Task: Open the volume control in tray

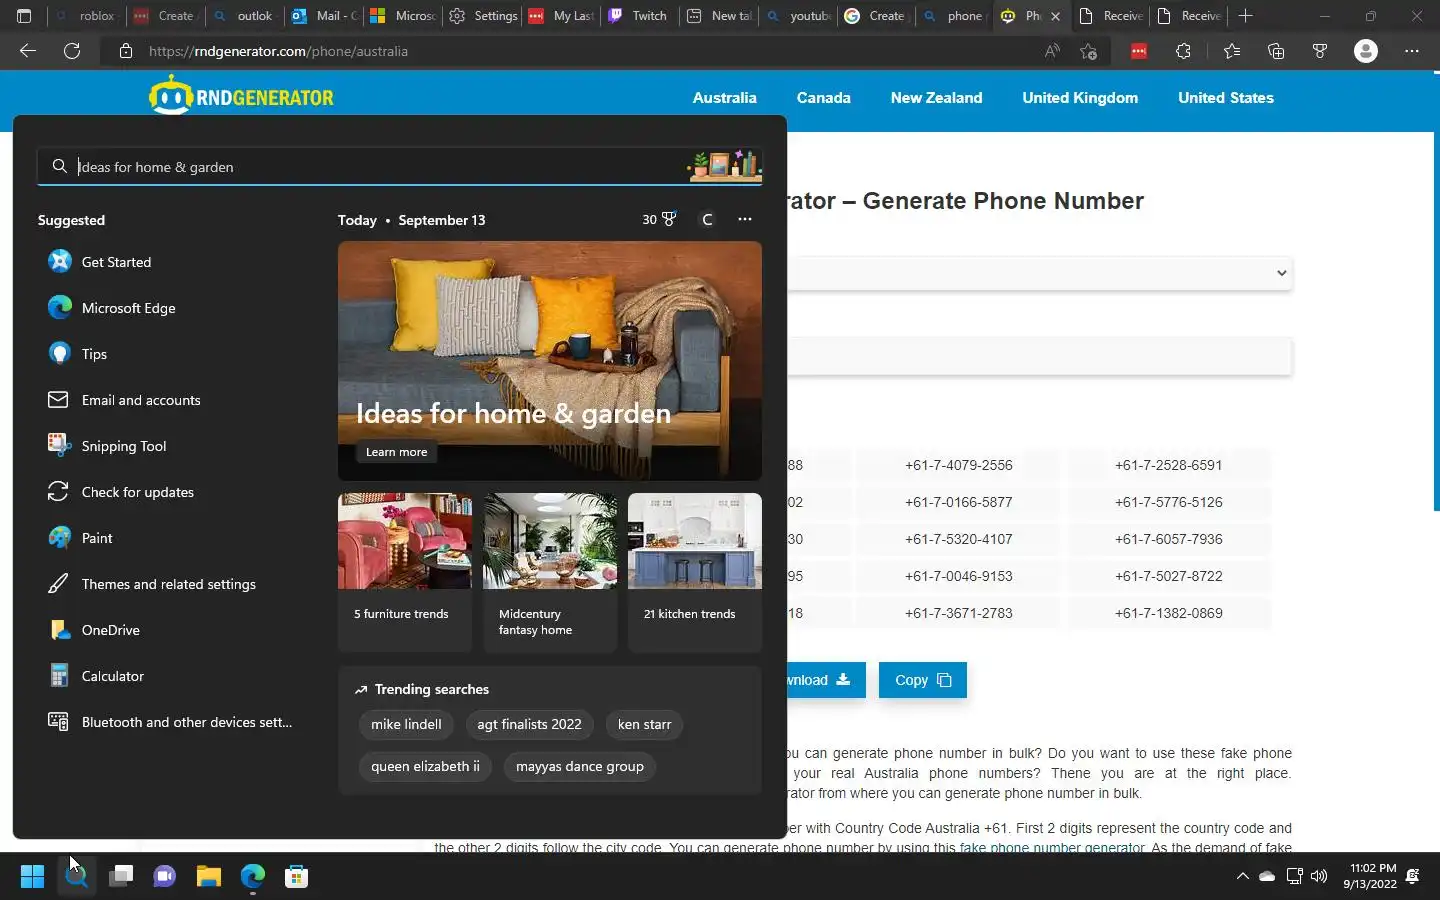Action: pos(1319,876)
